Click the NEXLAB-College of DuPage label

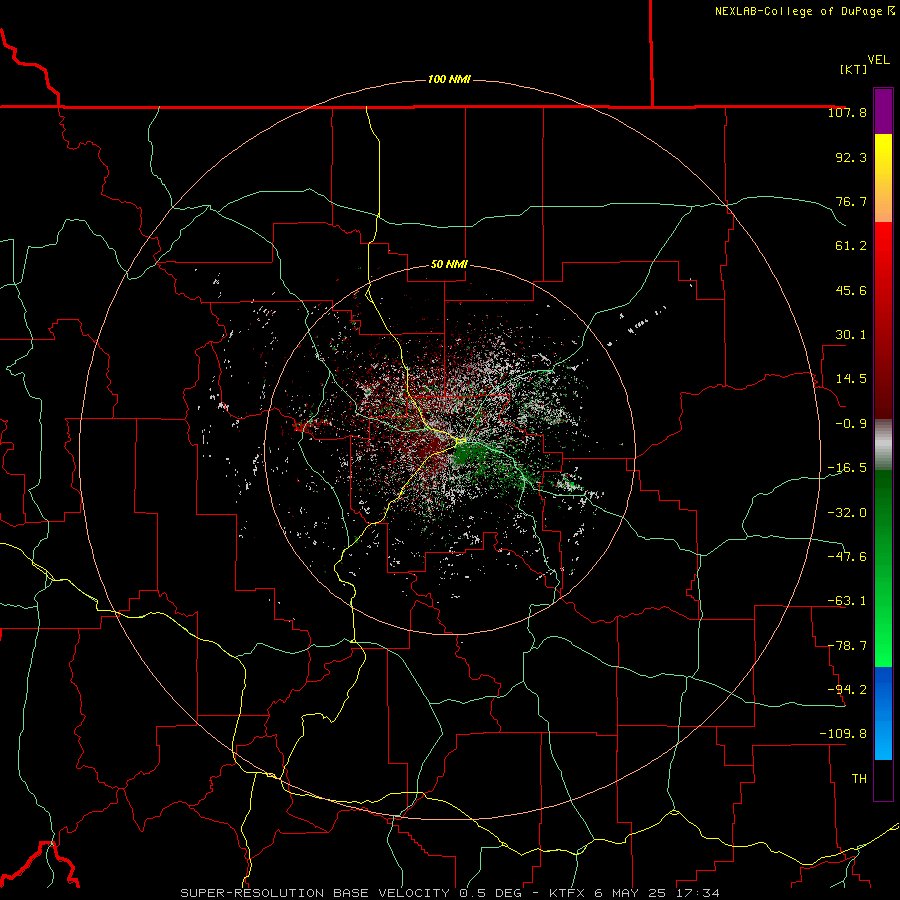(x=804, y=11)
